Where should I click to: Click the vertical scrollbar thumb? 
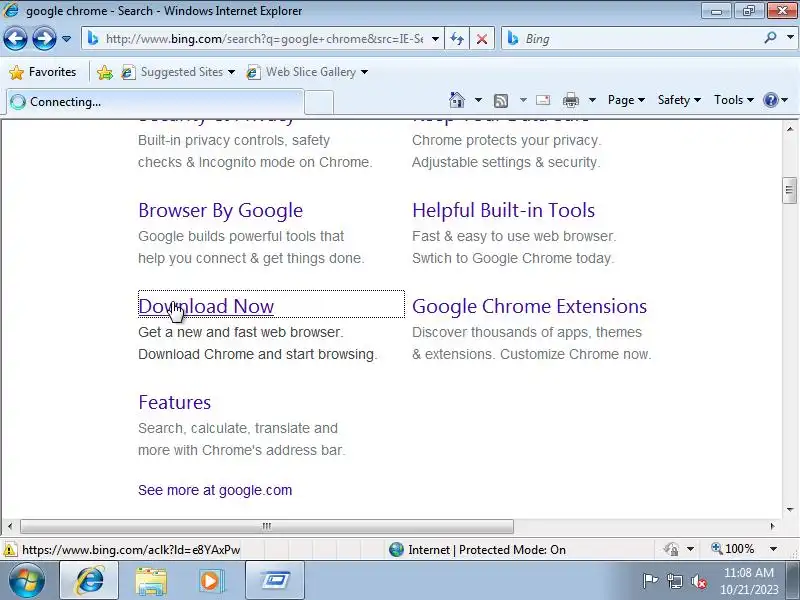(x=789, y=190)
